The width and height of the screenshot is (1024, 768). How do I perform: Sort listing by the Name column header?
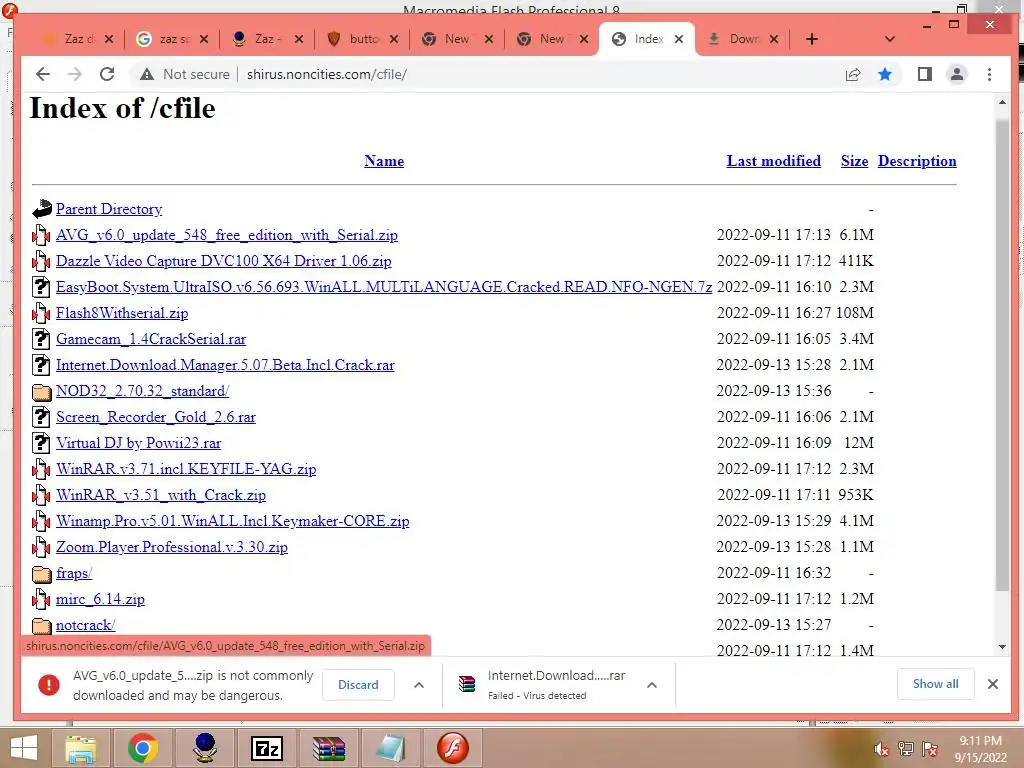(384, 161)
